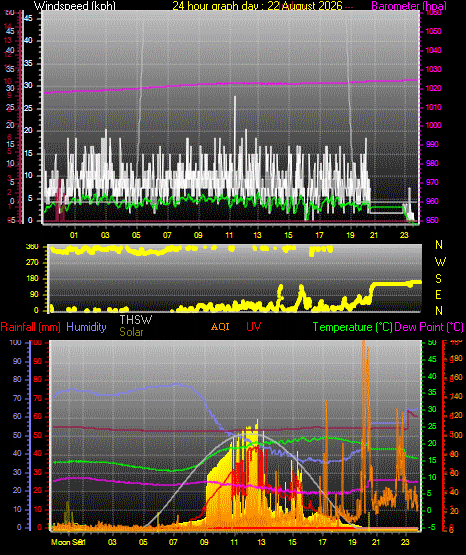Click the '1020' barometer scale value
Viewport: 466px width, 555px height.
tap(433, 88)
